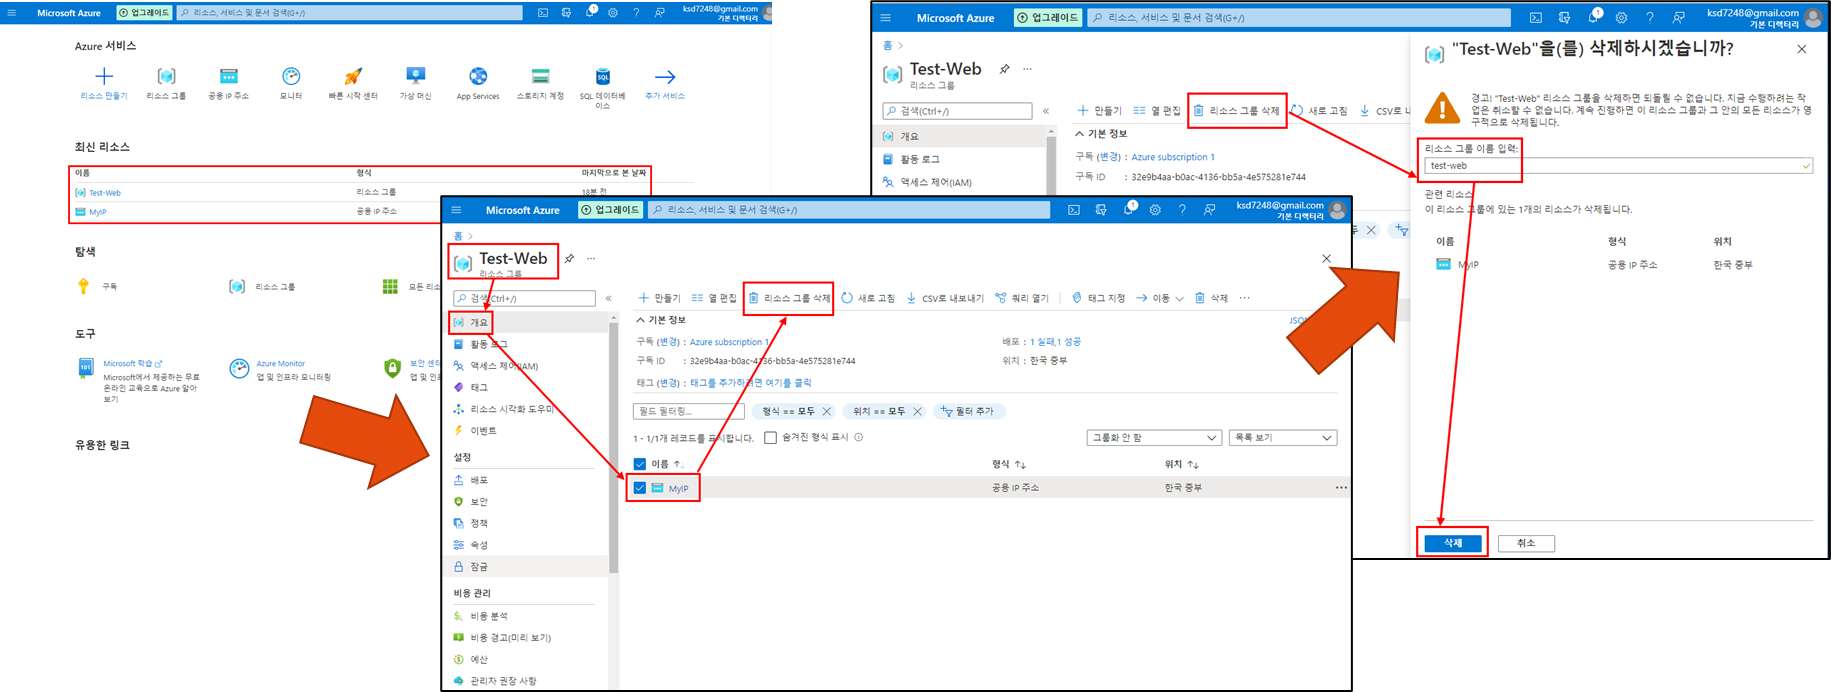Open Azure subscription 1 link in middle window
Viewport: 1831px width, 692px height.
click(730, 342)
